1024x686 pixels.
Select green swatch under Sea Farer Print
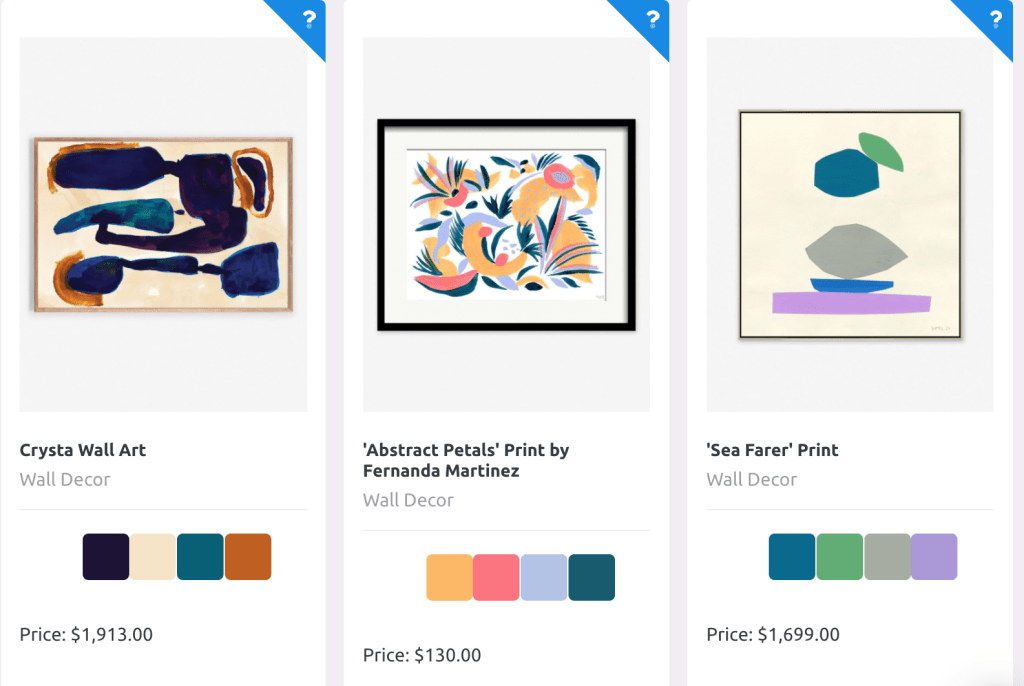click(839, 557)
